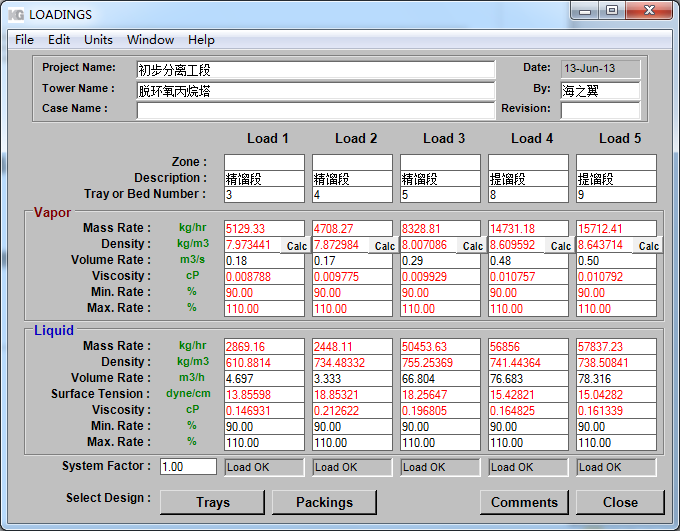Screen dimensions: 680x531
Task: Click Load 4 tray number field 8
Action: point(528,195)
